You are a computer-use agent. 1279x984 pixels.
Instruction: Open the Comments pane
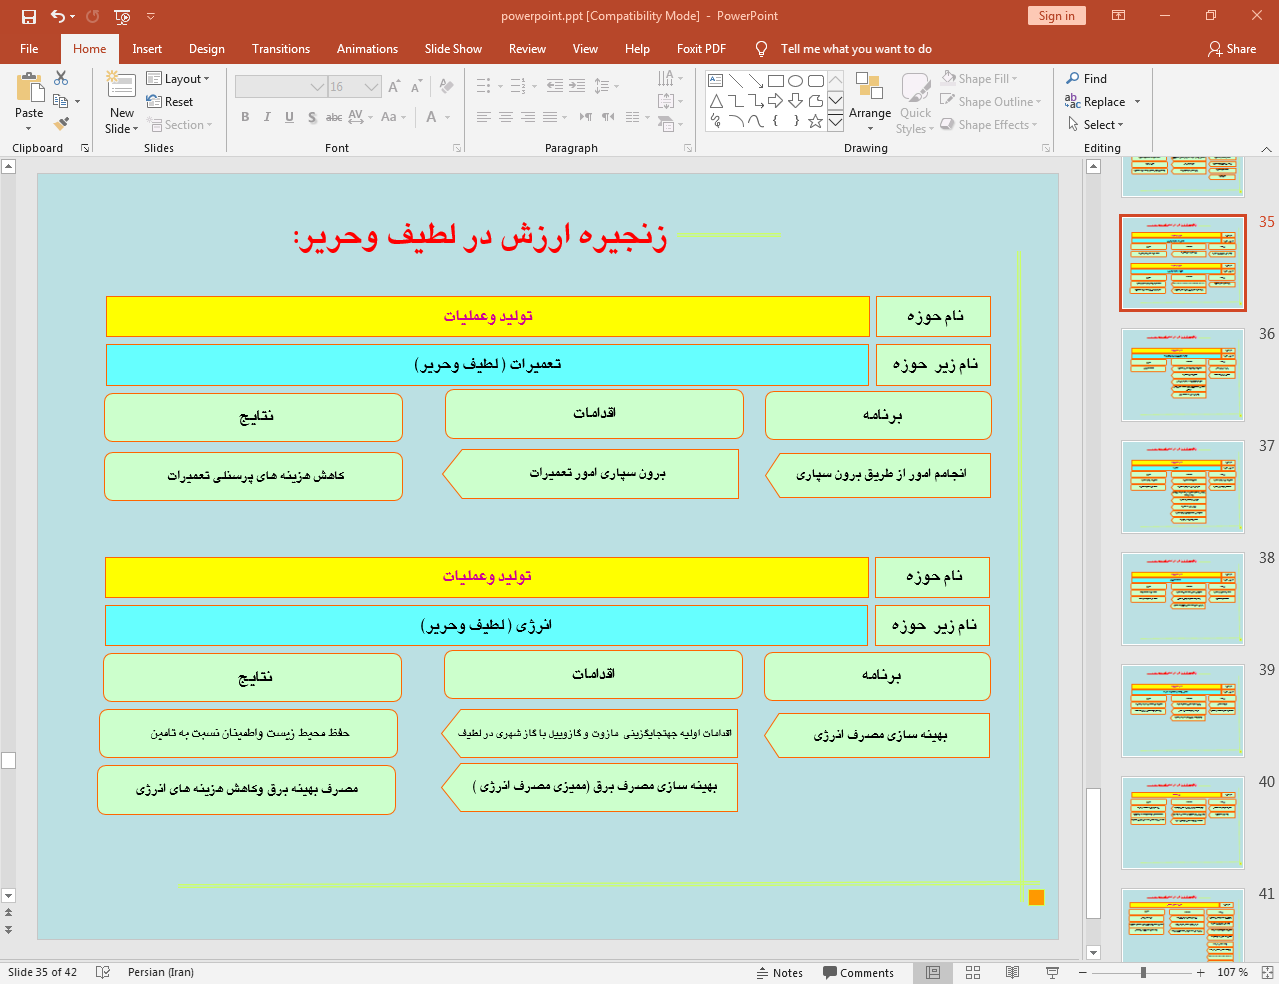(858, 972)
